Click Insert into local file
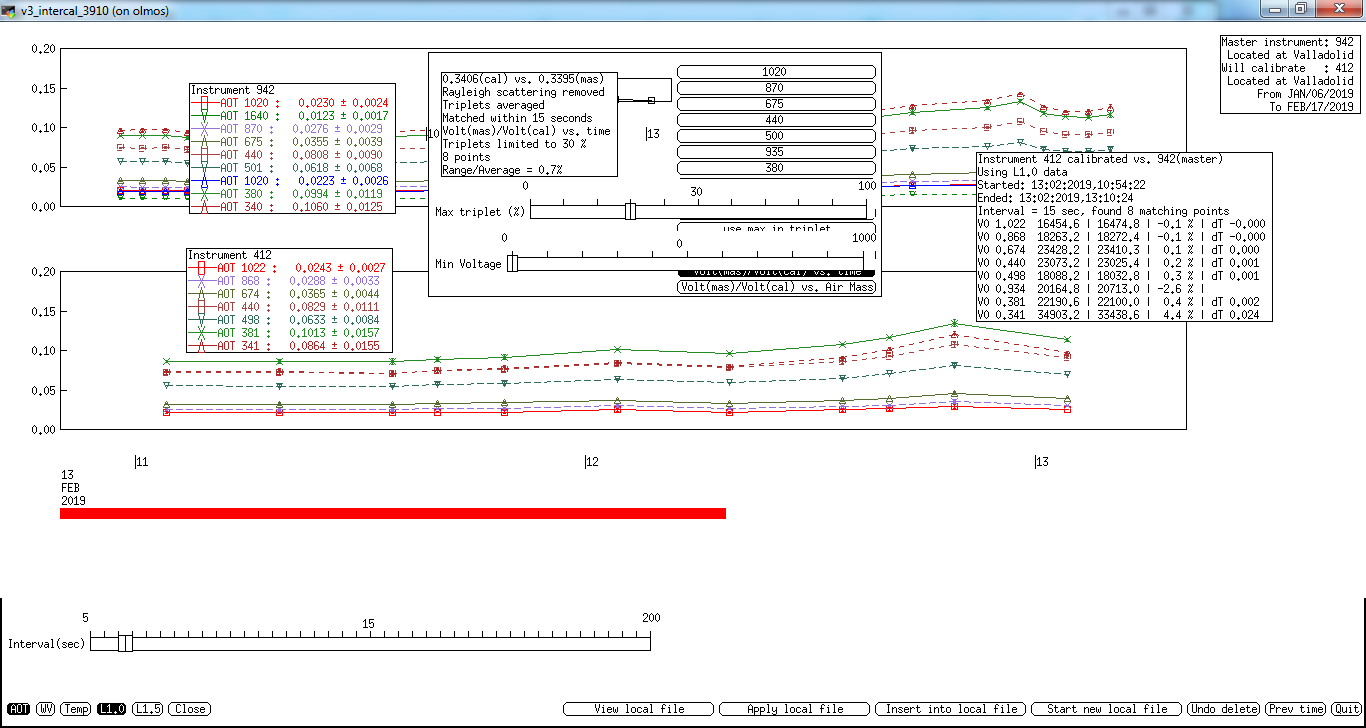This screenshot has width=1366, height=728. [x=951, y=709]
